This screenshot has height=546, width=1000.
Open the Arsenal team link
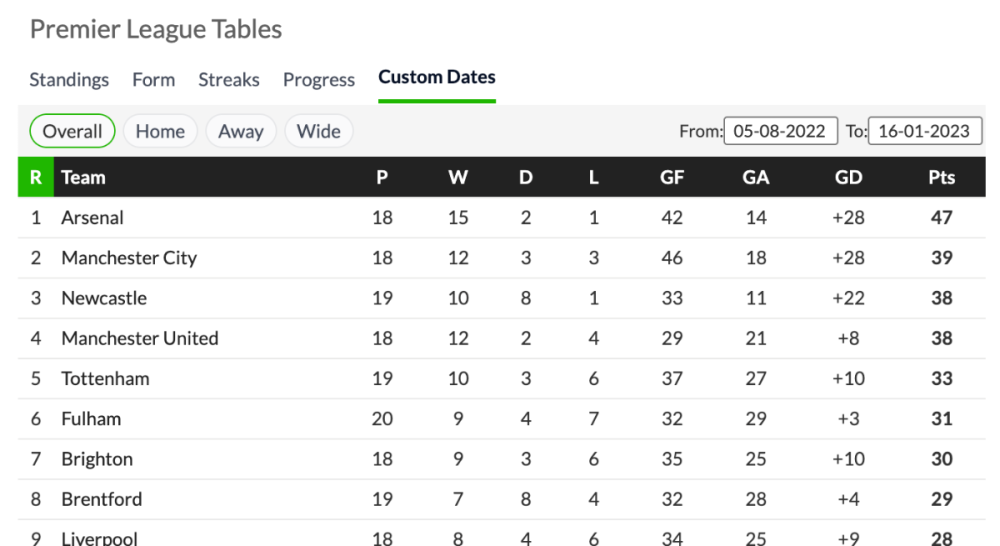click(x=92, y=217)
